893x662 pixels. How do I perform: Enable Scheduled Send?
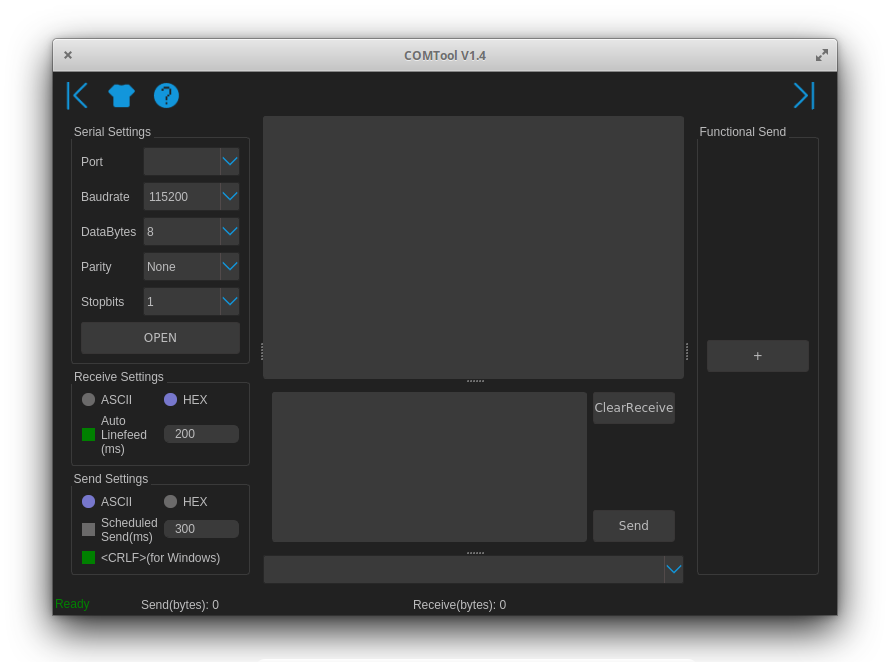[88, 529]
